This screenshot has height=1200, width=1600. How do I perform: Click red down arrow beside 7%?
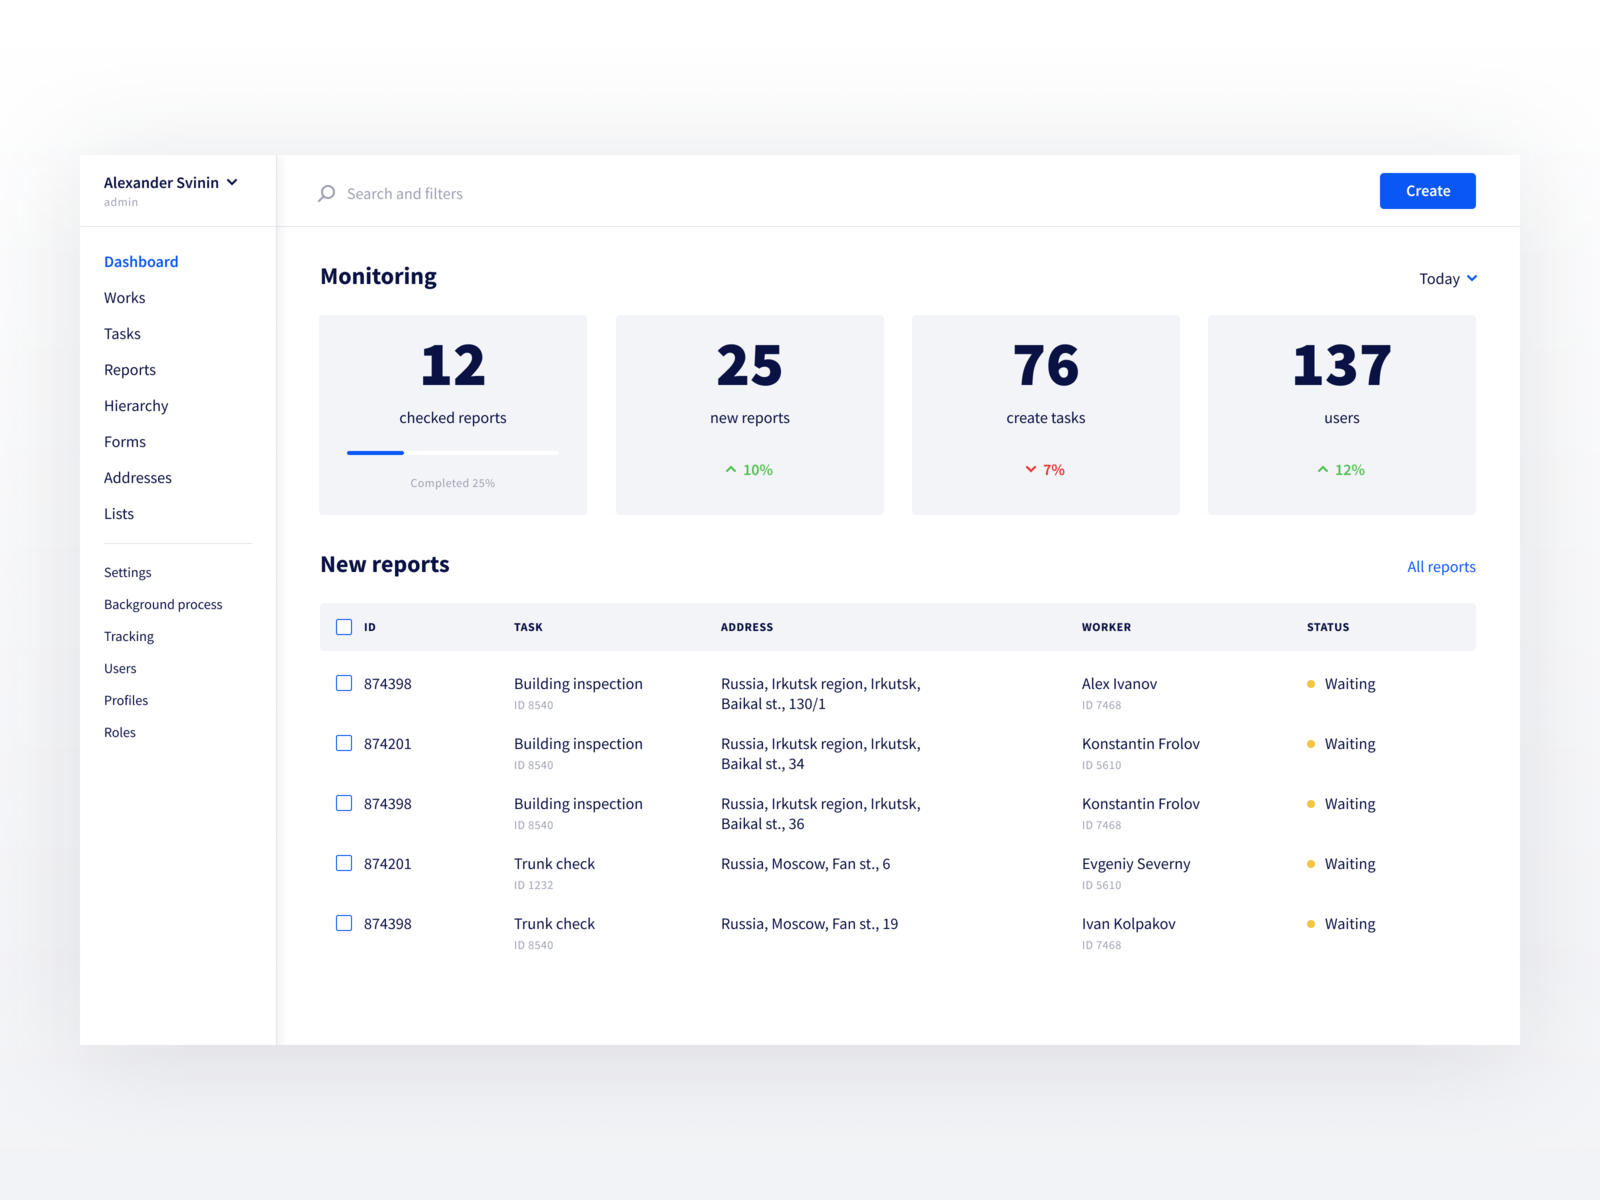pos(1031,469)
